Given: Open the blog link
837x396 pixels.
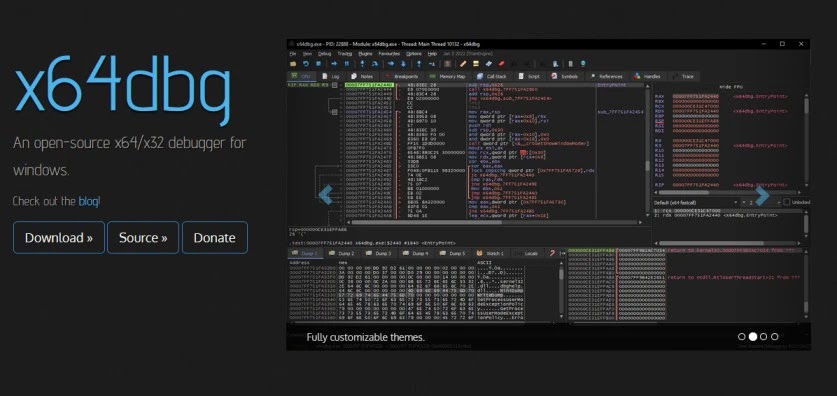Looking at the screenshot, I should point(88,201).
